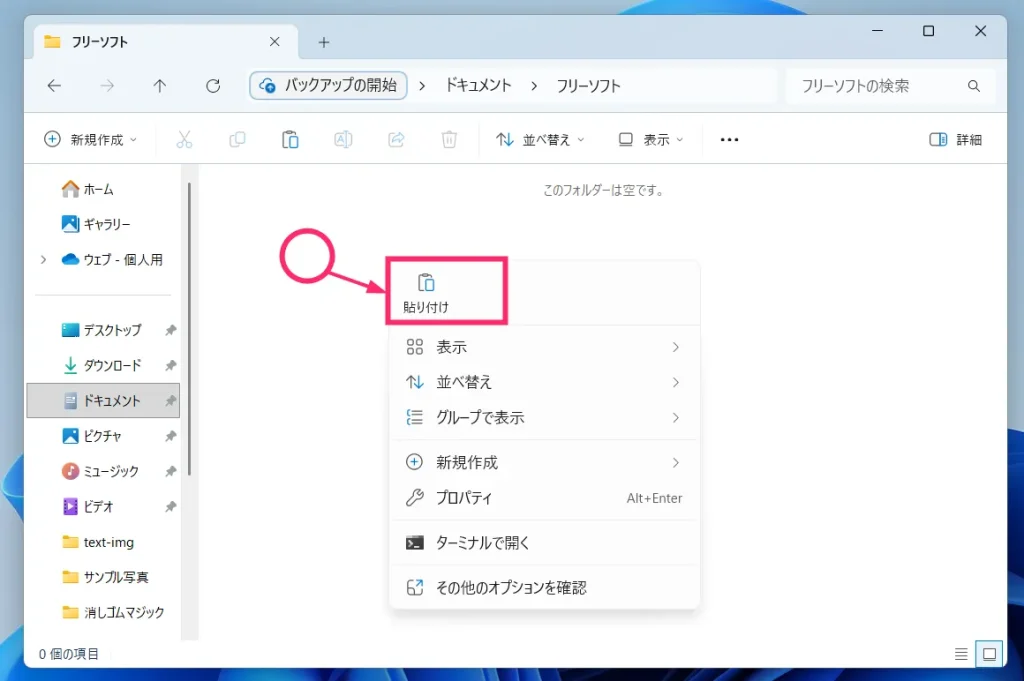The height and width of the screenshot is (681, 1024).
Task: Open the 表示 toolbar dropdown
Action: coord(650,139)
